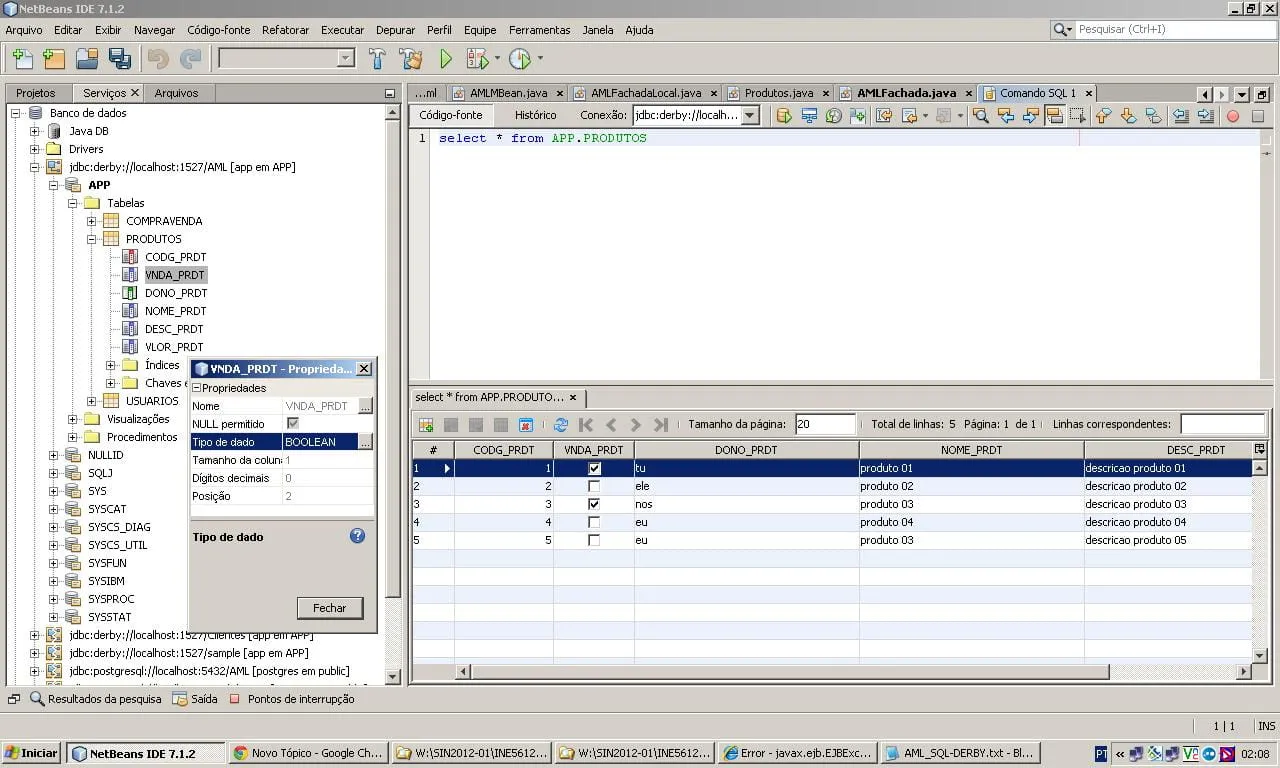Uncheck VNDA_PRDT checkbox for produto 03 row 3
1280x768 pixels.
[594, 504]
